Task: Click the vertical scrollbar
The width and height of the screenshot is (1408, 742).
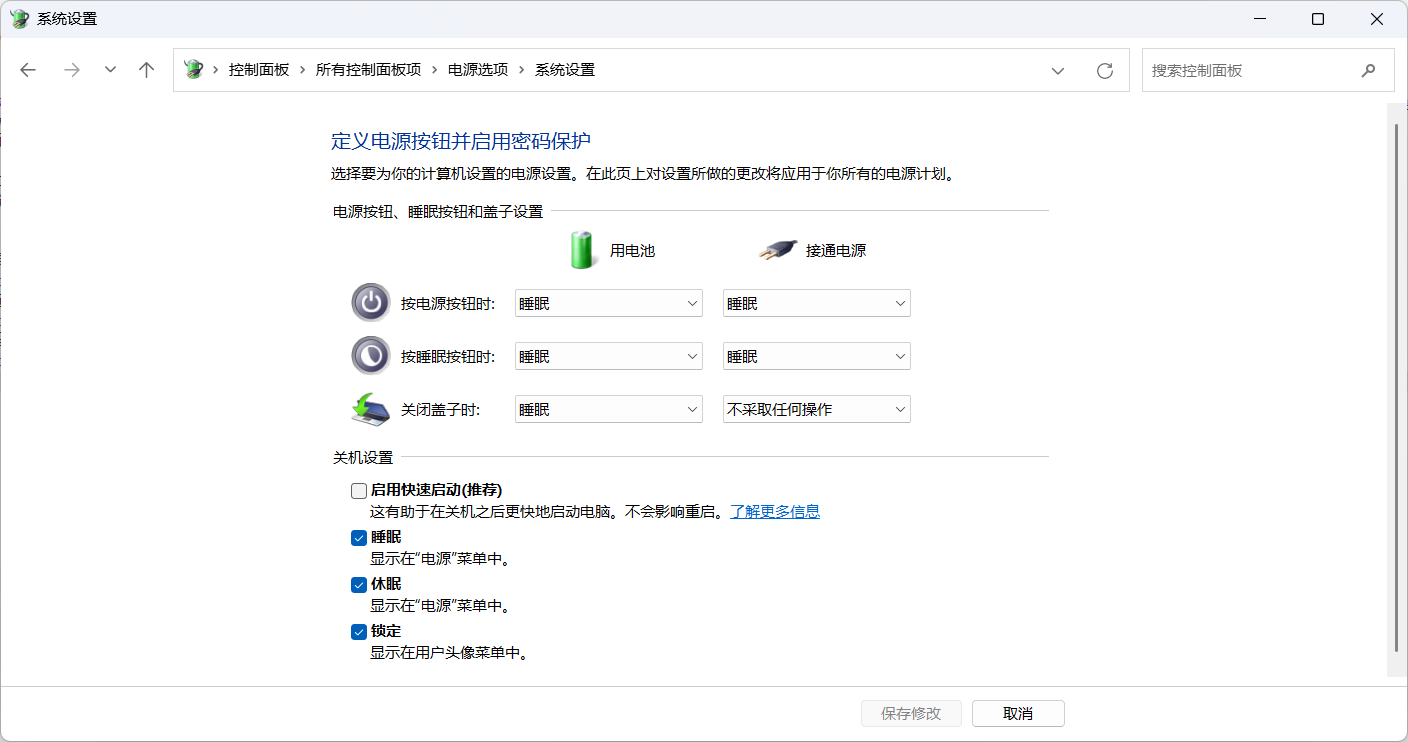Action: click(1397, 387)
